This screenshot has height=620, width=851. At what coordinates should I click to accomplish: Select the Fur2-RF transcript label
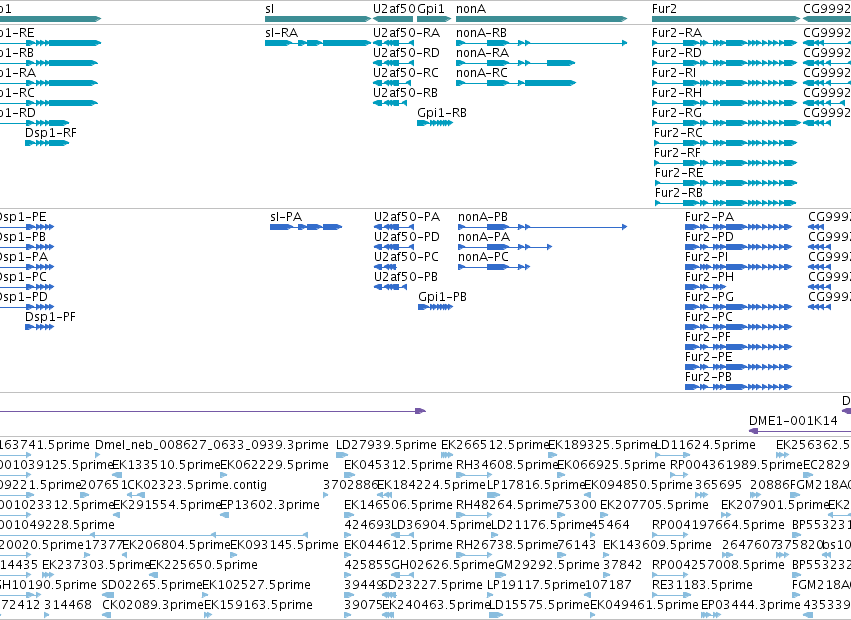(x=677, y=153)
